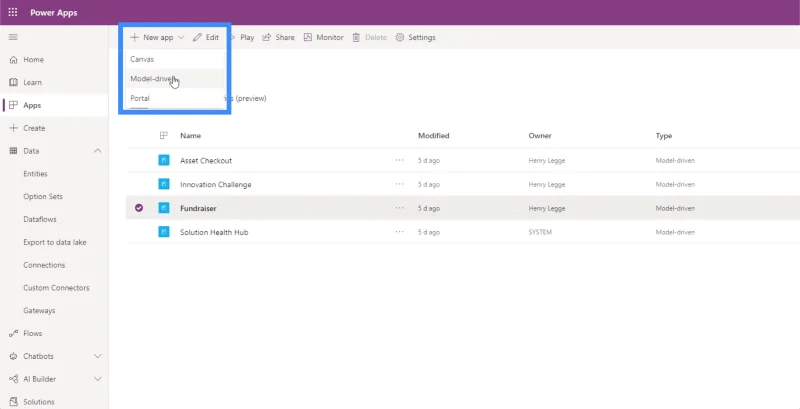This screenshot has height=409, width=800.
Task: Open more options for Asset Checkout
Action: click(x=399, y=160)
